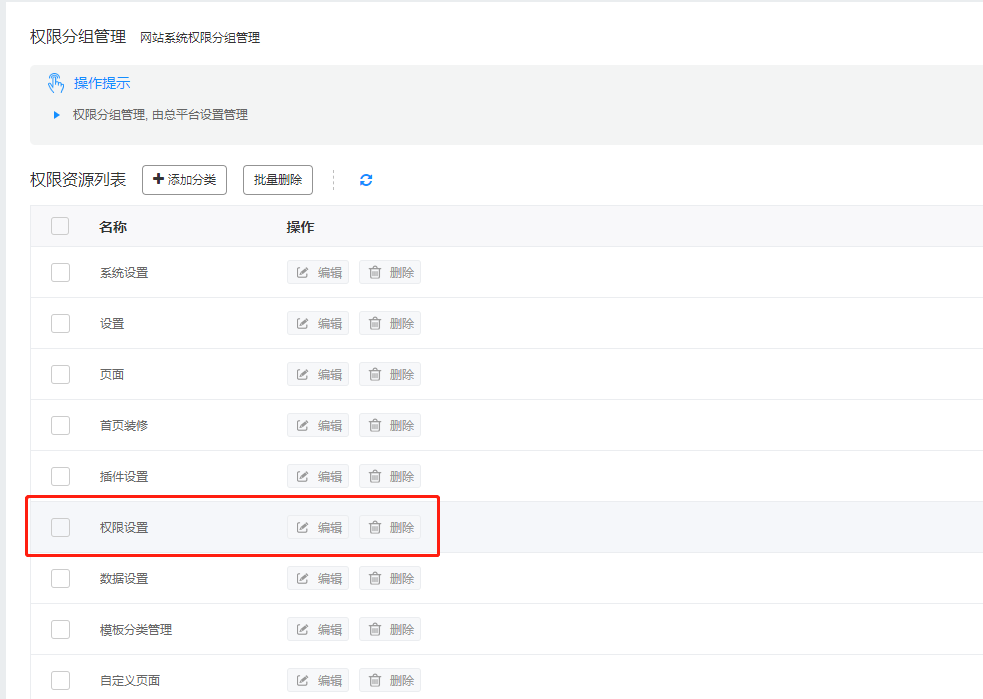Toggle the 操作提示 section title

[x=102, y=83]
